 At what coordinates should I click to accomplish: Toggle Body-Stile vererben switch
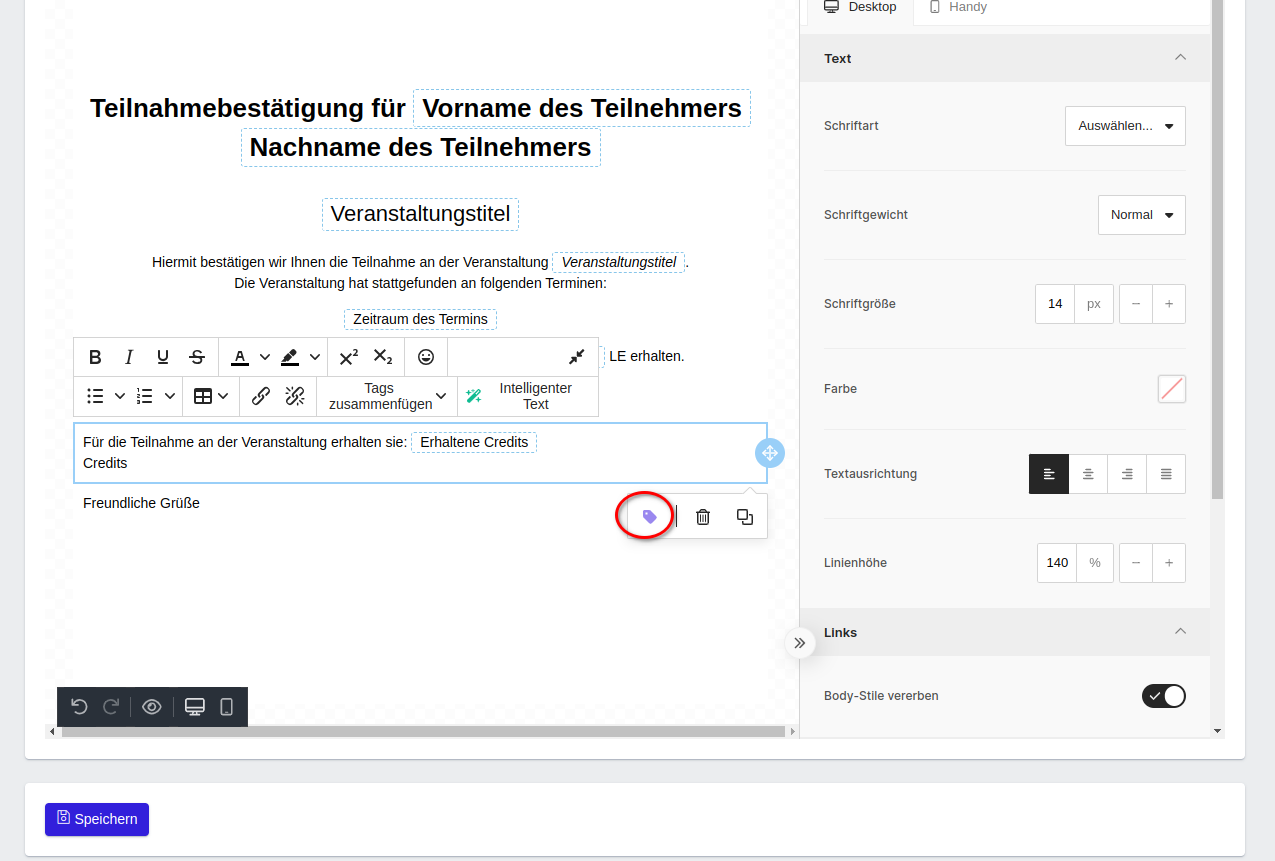point(1163,696)
